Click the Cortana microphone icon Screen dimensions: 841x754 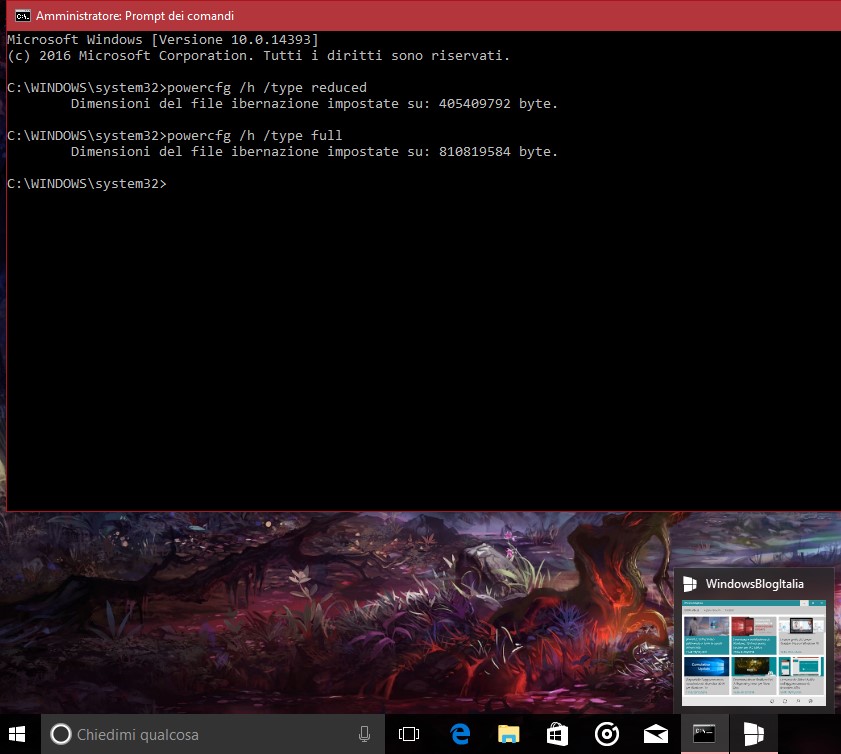point(364,734)
